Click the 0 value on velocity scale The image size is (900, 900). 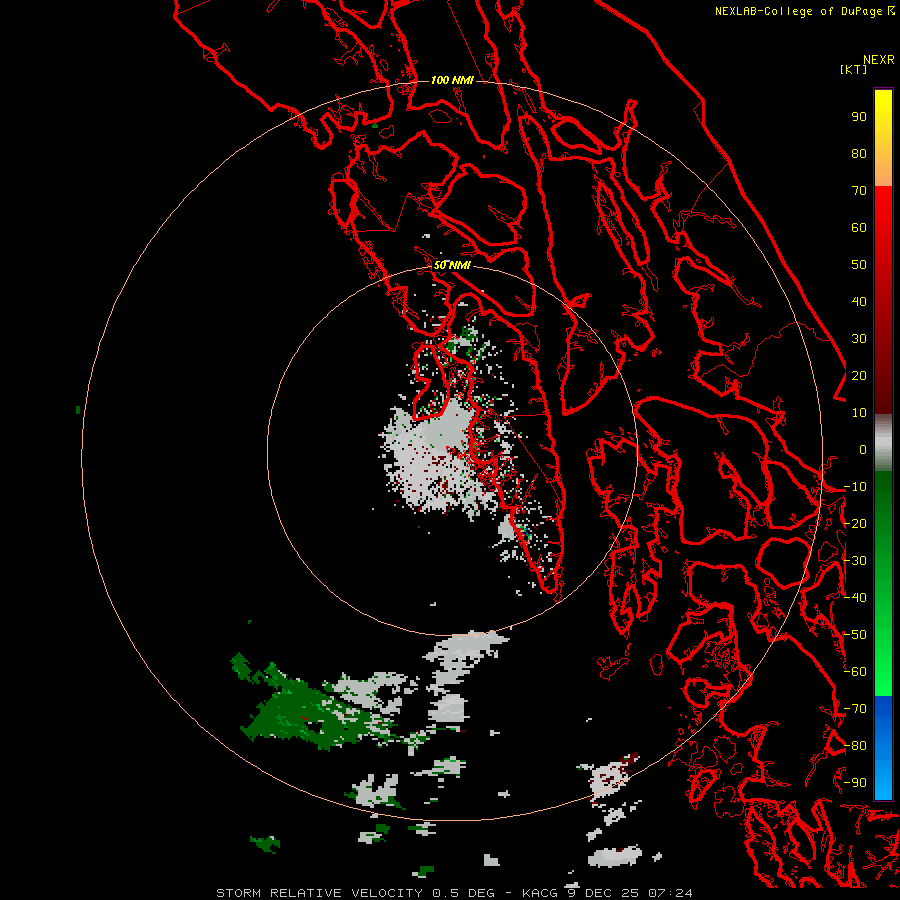(x=863, y=449)
